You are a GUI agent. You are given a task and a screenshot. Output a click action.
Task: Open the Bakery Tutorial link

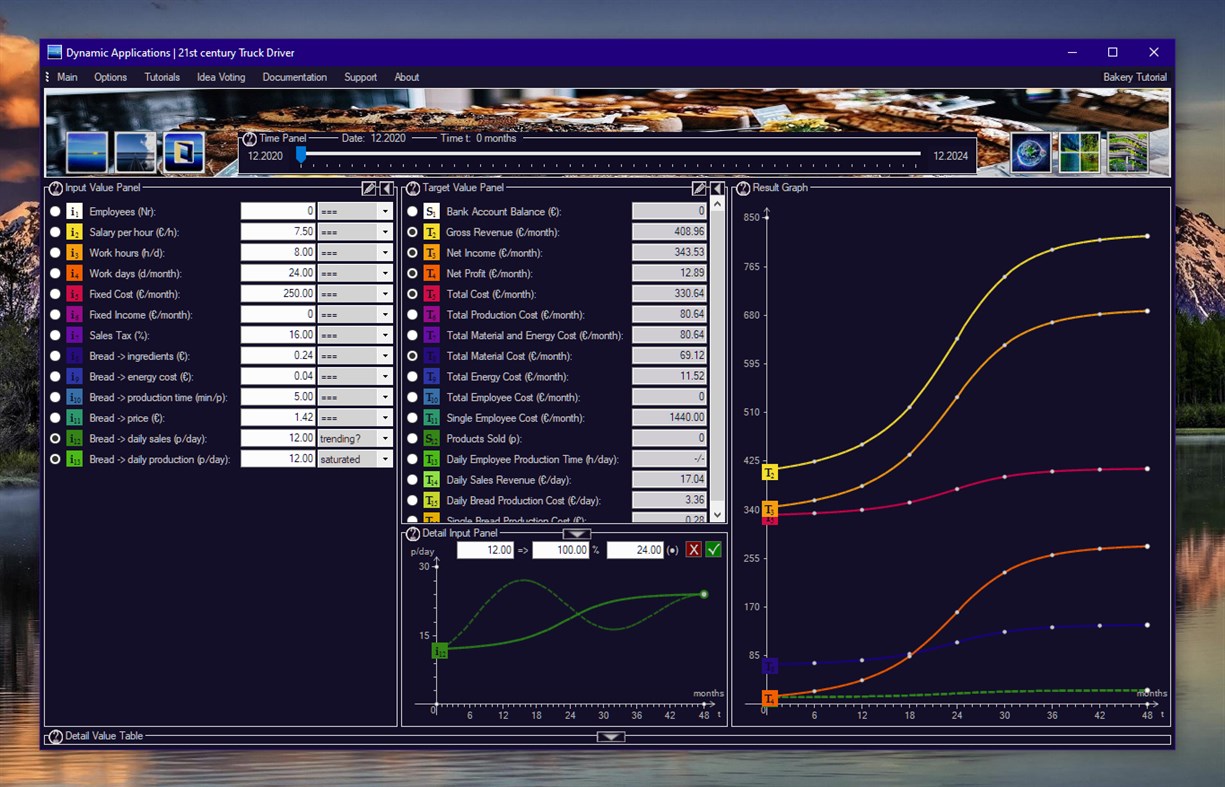1135,77
